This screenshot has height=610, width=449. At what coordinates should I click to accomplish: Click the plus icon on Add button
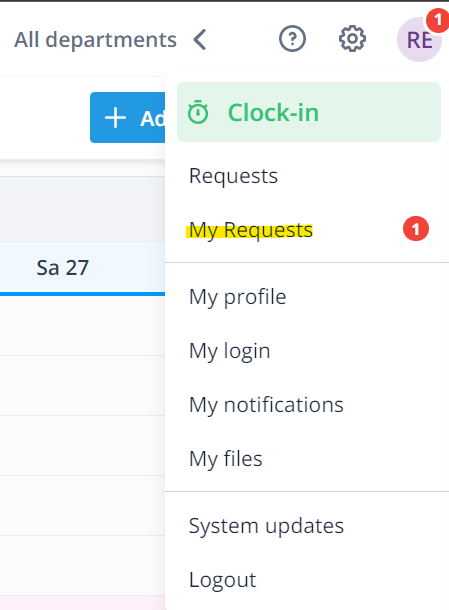coord(116,118)
